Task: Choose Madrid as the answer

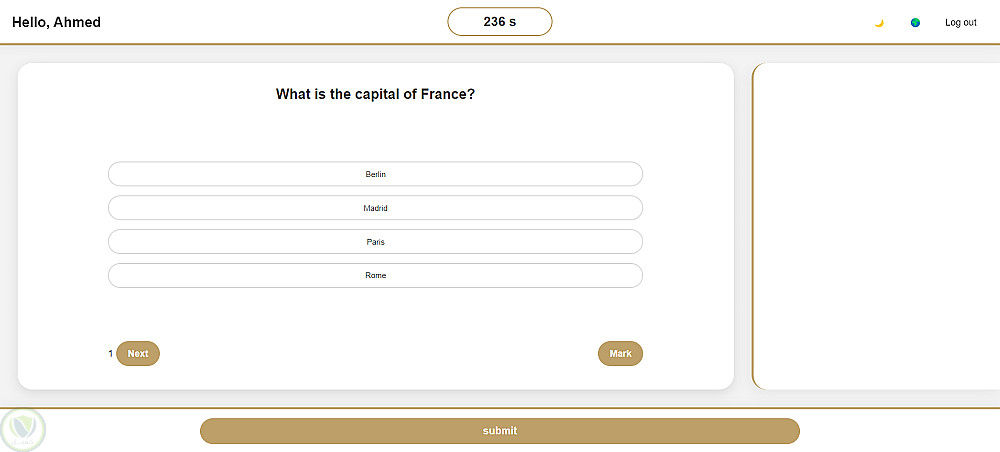Action: pyautogui.click(x=375, y=208)
